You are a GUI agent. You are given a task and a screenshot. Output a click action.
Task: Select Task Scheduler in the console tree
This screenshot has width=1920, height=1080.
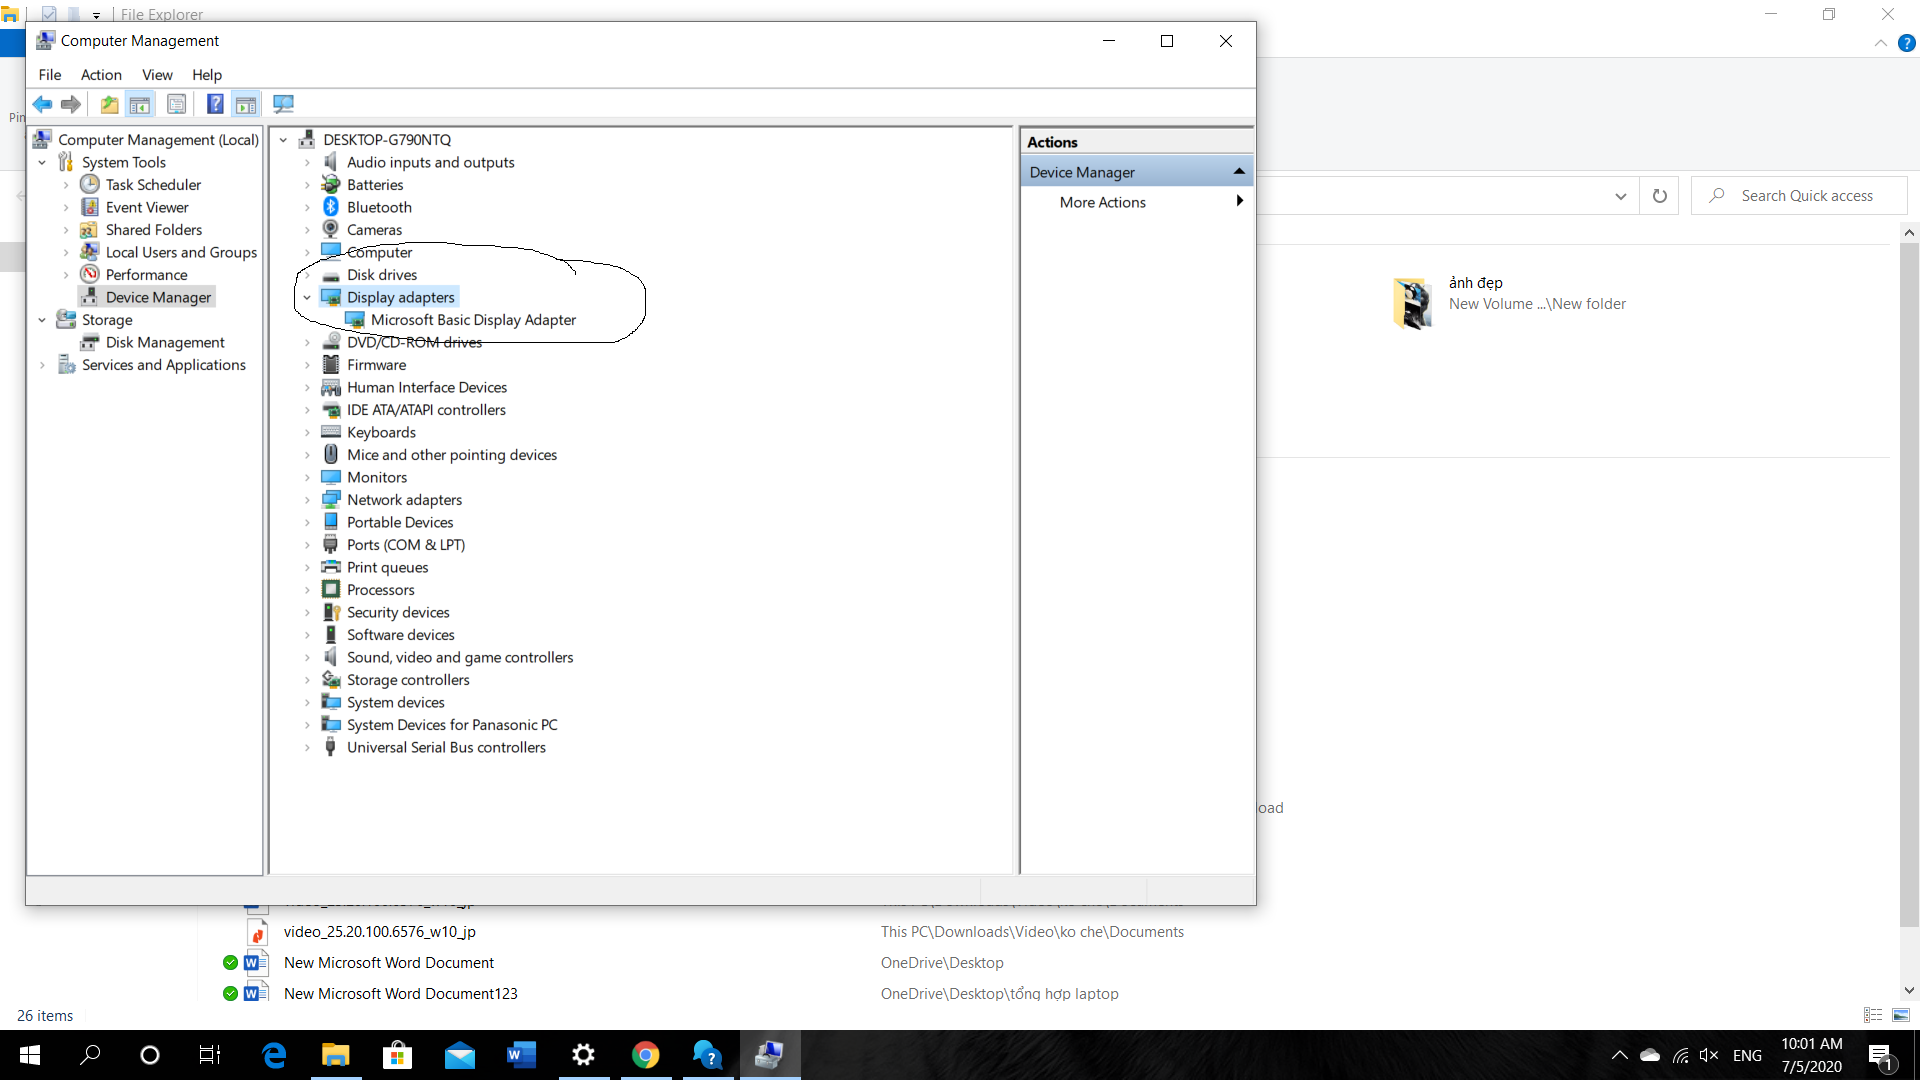153,185
